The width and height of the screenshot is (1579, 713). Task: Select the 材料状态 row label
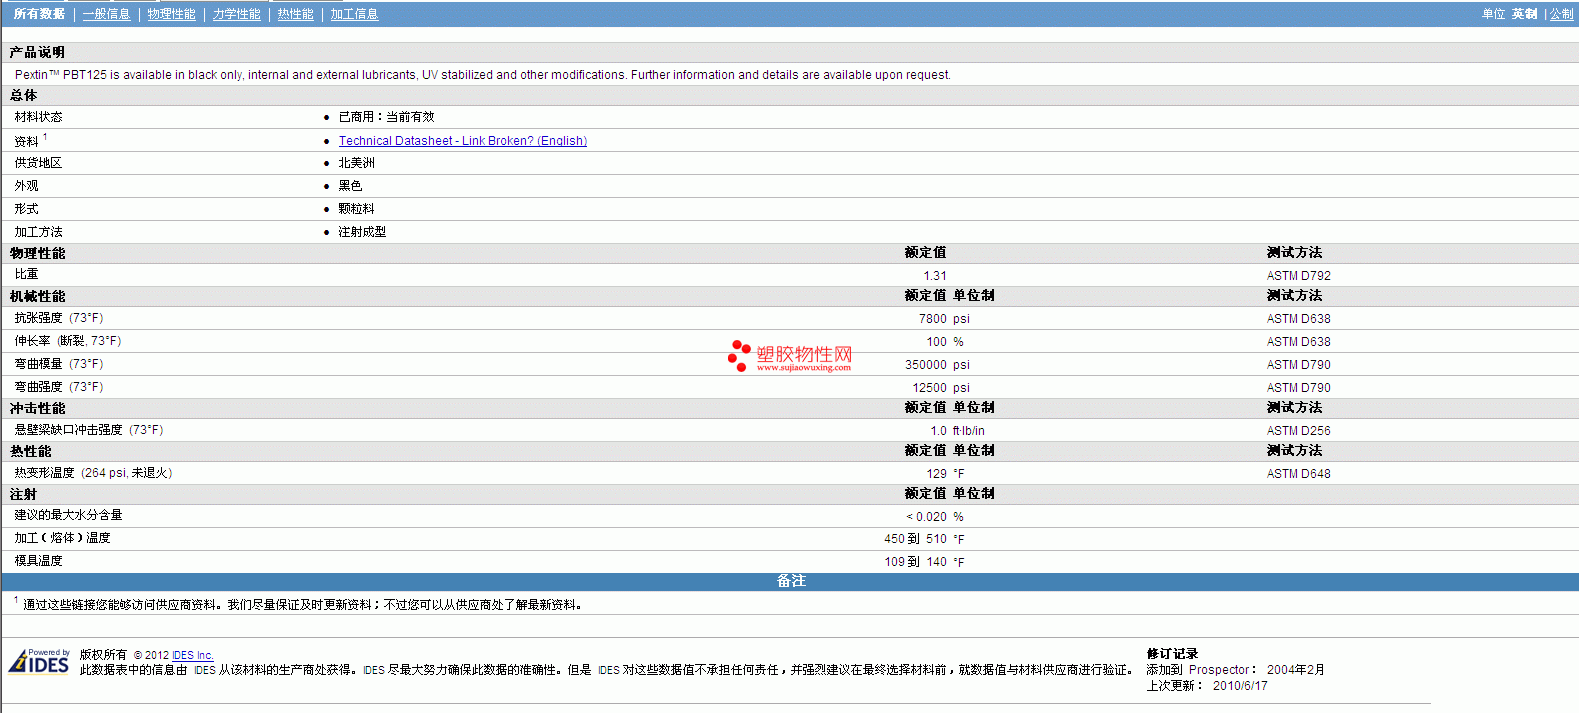point(38,117)
